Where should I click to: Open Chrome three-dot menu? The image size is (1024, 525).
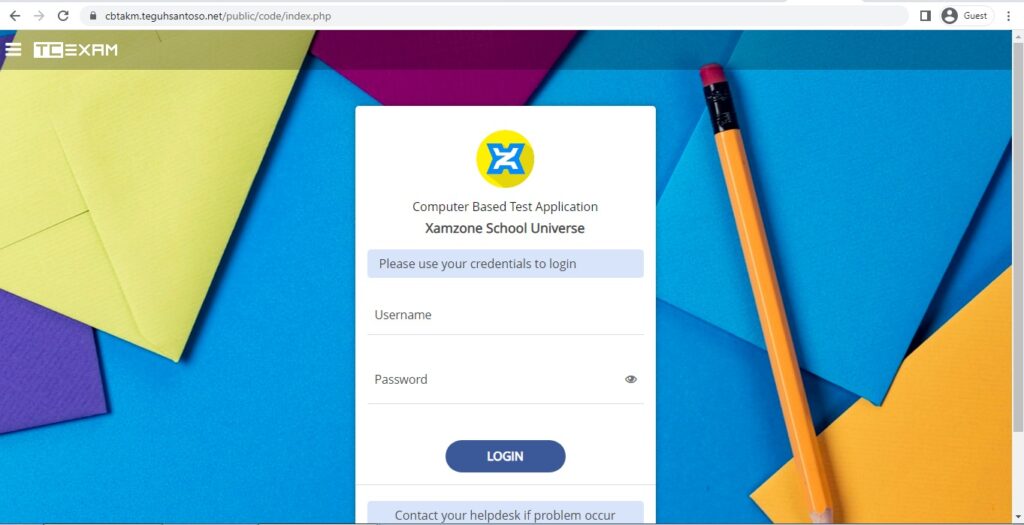point(1008,16)
